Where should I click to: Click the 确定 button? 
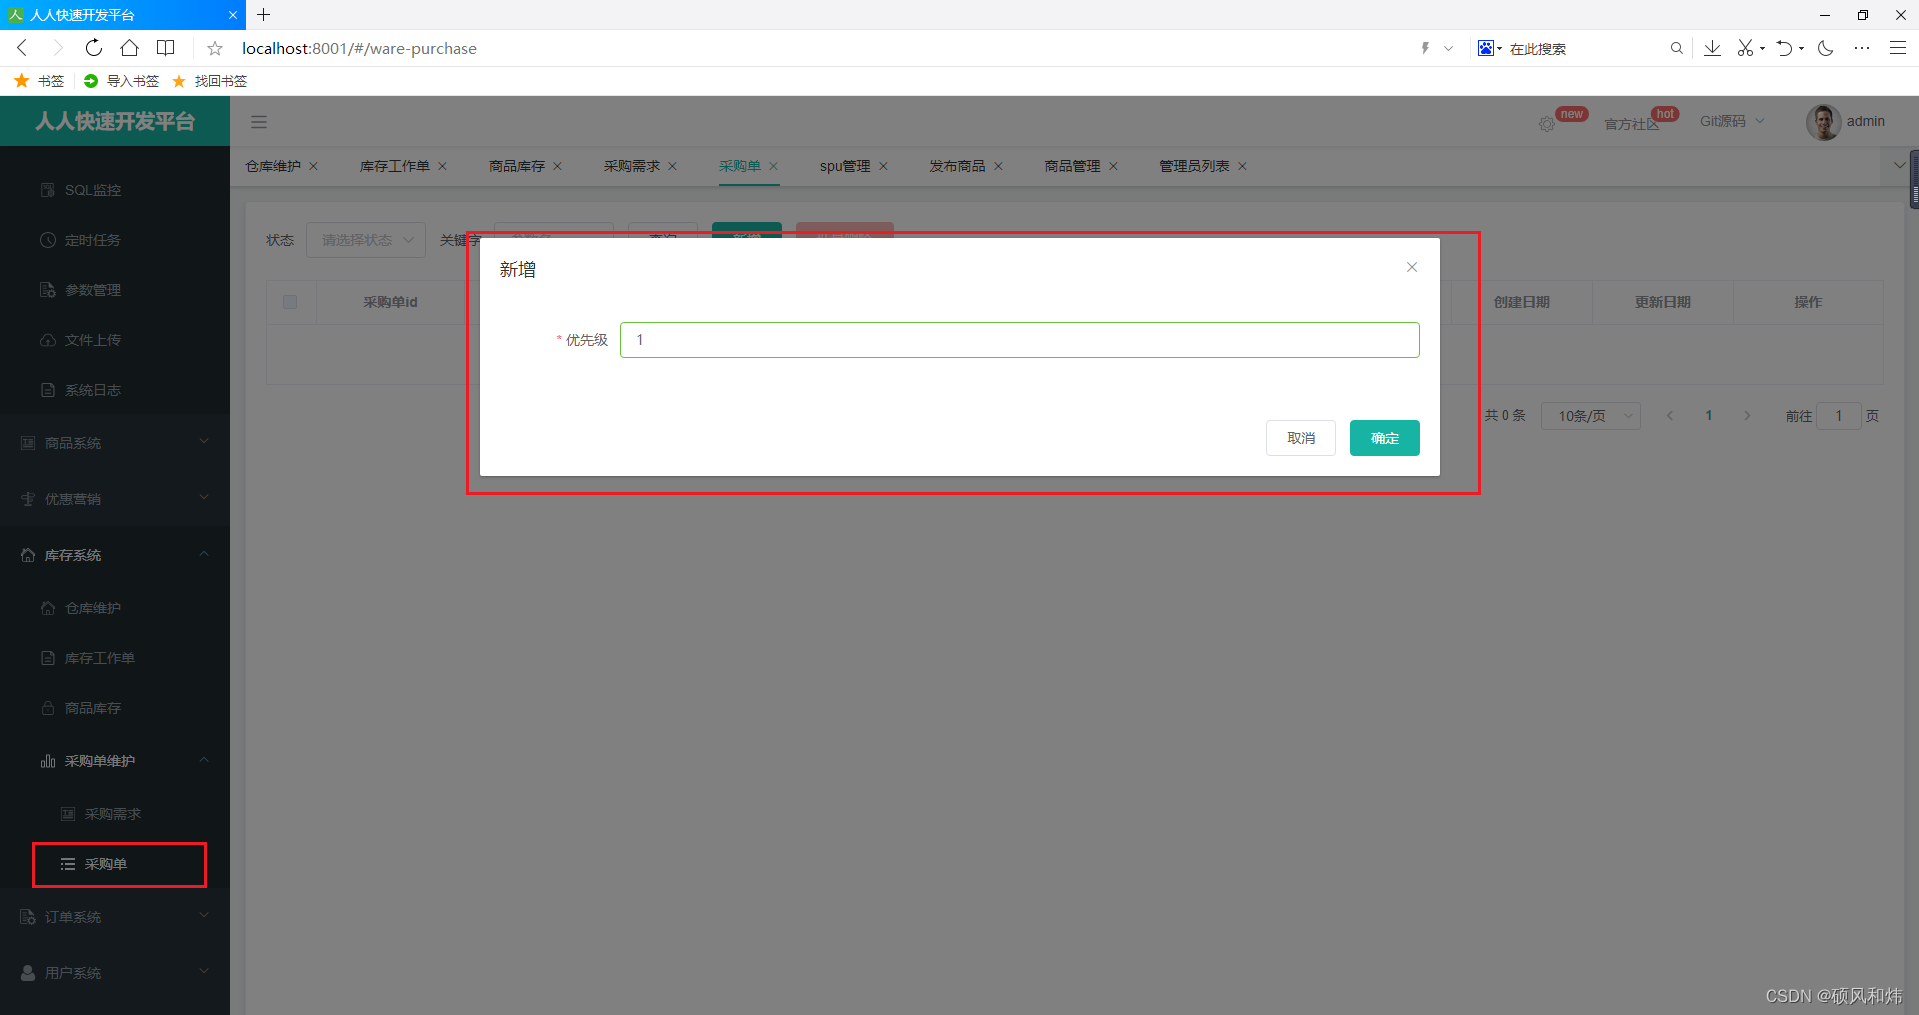1384,438
